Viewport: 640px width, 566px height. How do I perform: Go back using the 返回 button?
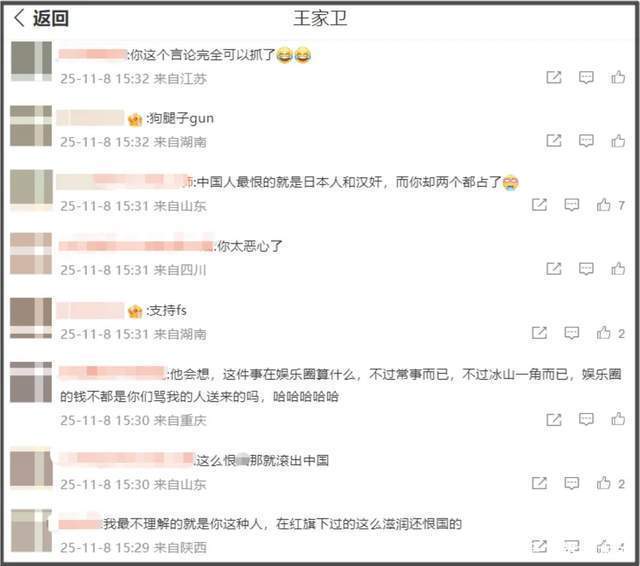pyautogui.click(x=41, y=18)
